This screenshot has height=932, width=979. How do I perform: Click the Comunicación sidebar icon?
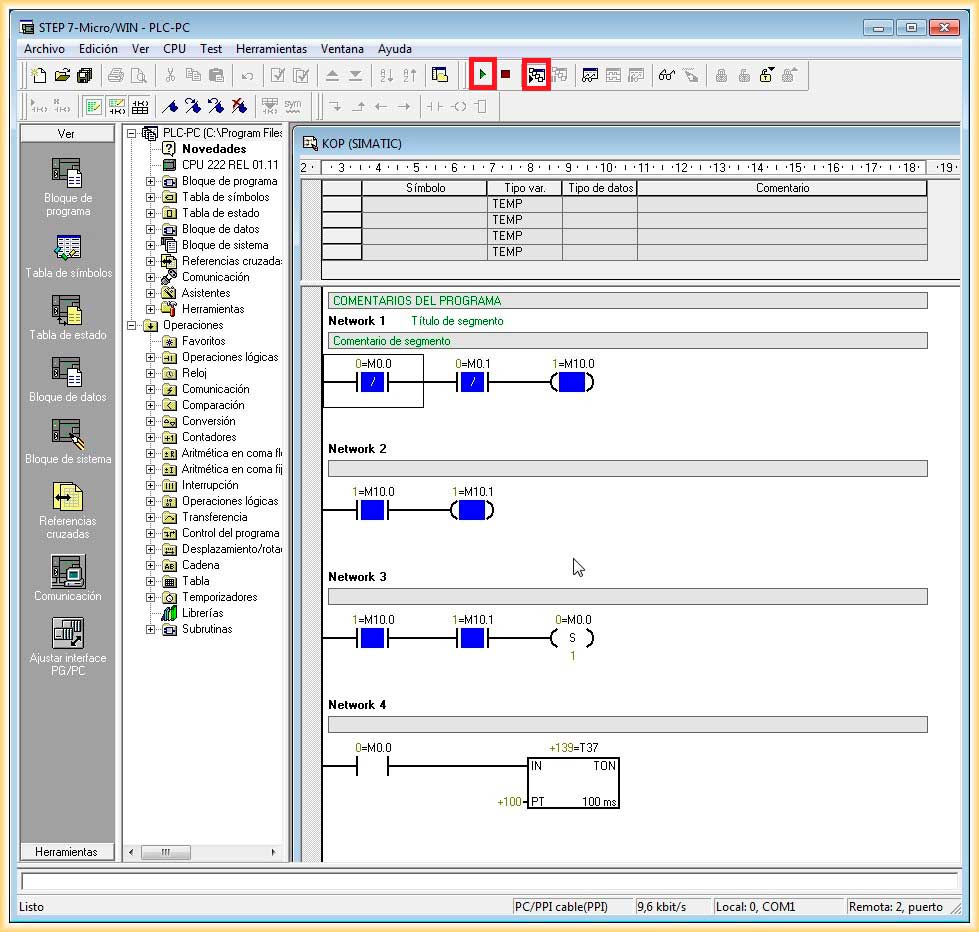click(x=67, y=571)
